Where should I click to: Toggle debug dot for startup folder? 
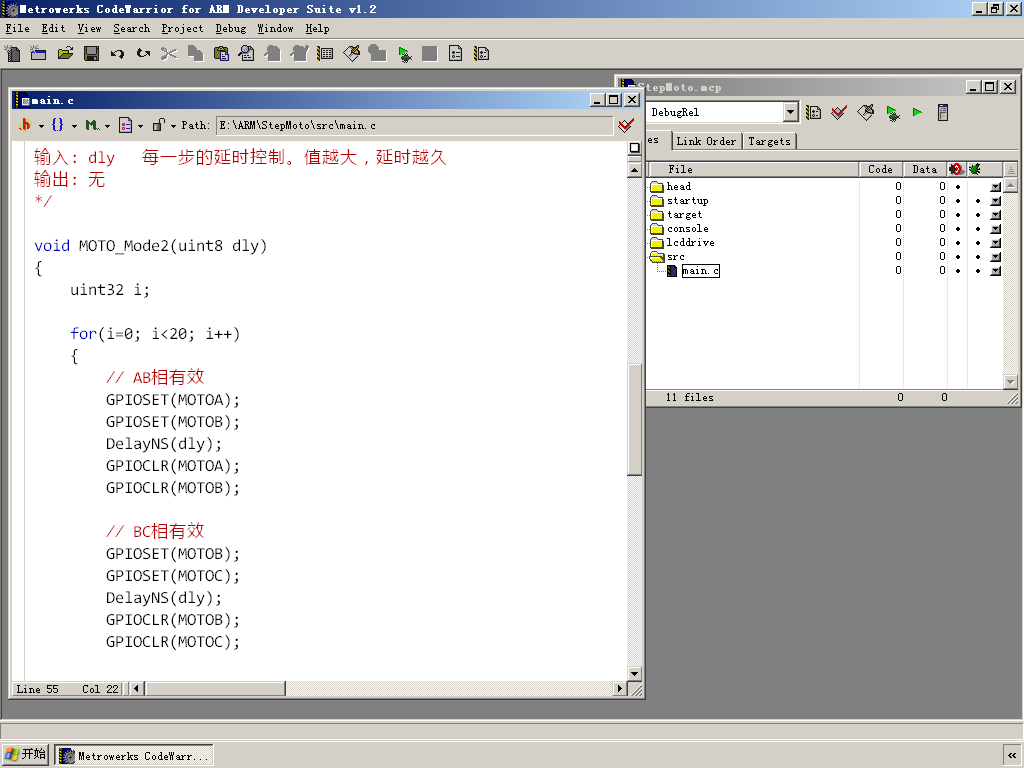point(978,201)
